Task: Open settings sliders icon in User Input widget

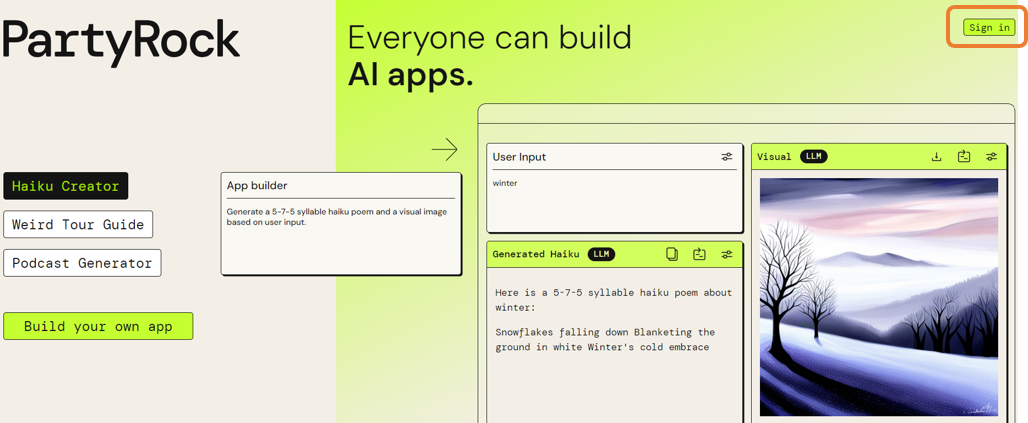Action: coord(726,157)
